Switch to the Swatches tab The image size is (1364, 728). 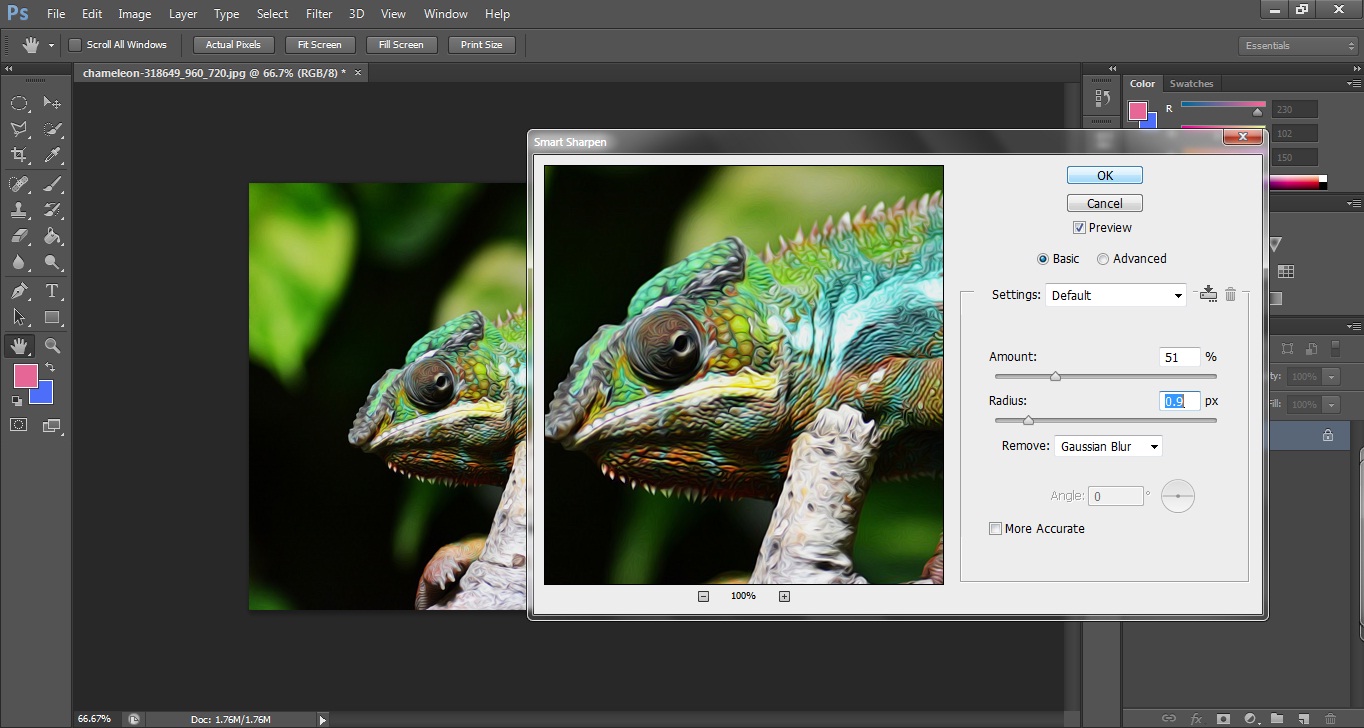[1191, 83]
